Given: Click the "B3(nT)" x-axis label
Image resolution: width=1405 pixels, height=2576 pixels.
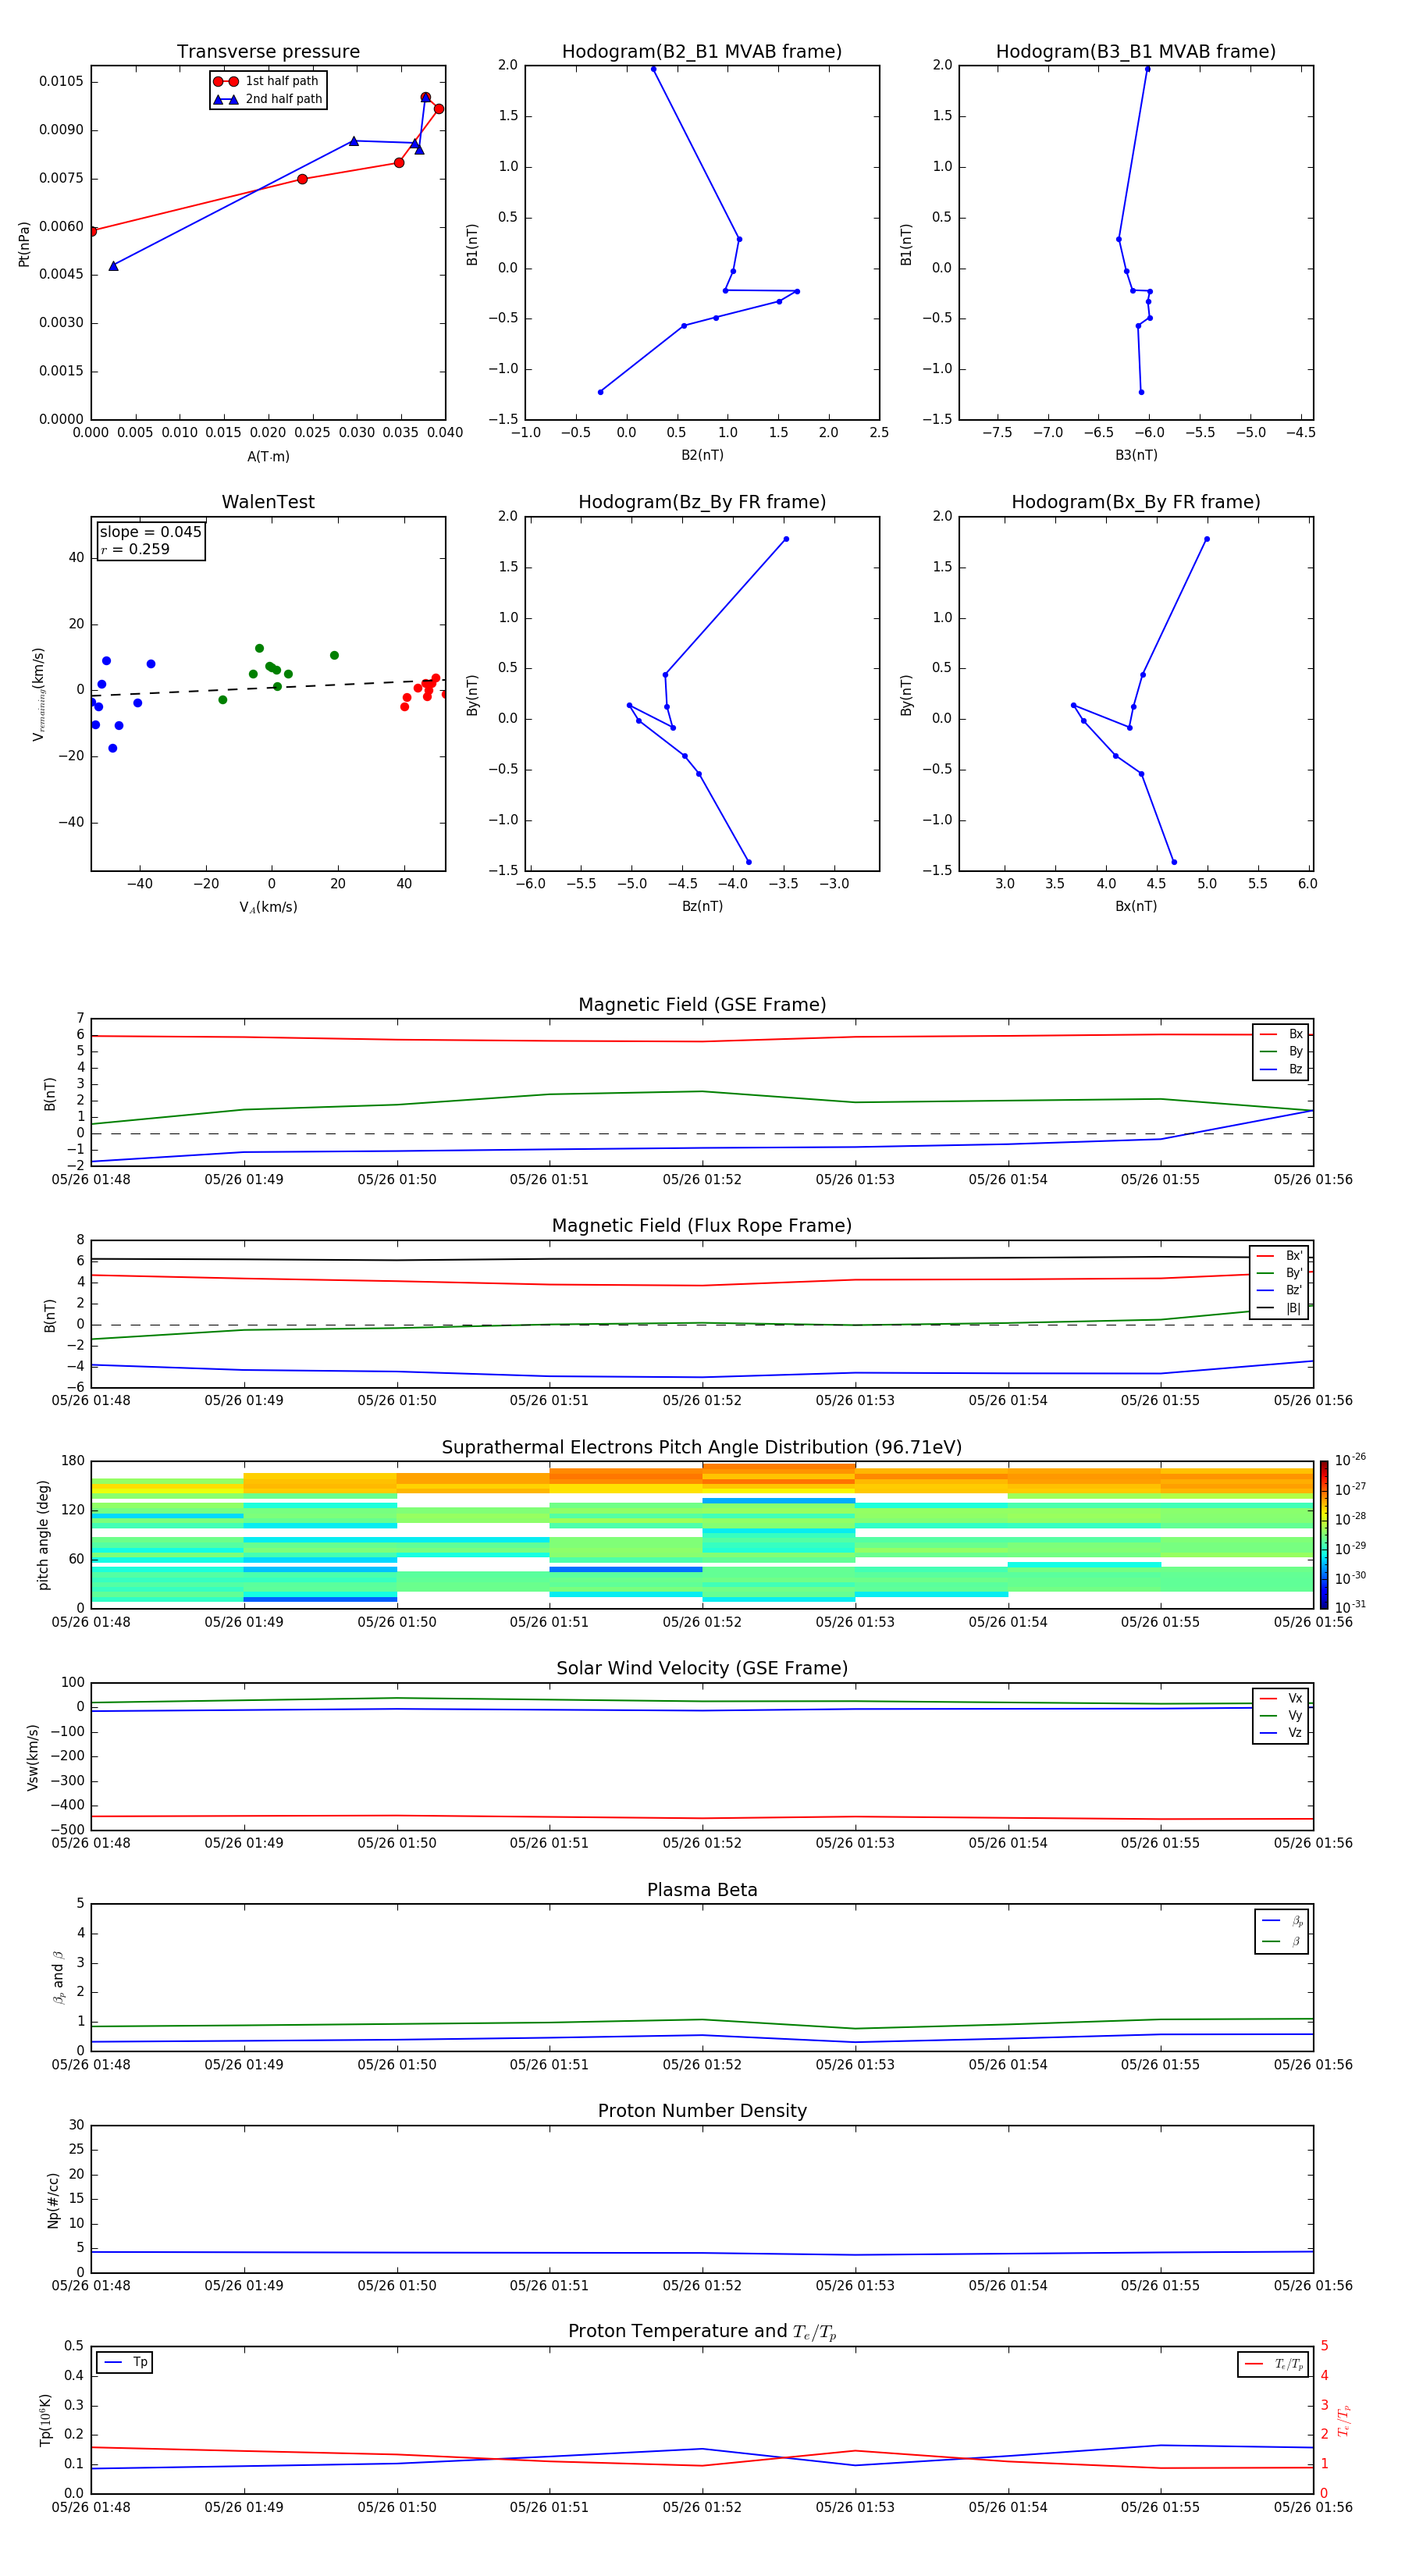Looking at the screenshot, I should click(x=1136, y=455).
